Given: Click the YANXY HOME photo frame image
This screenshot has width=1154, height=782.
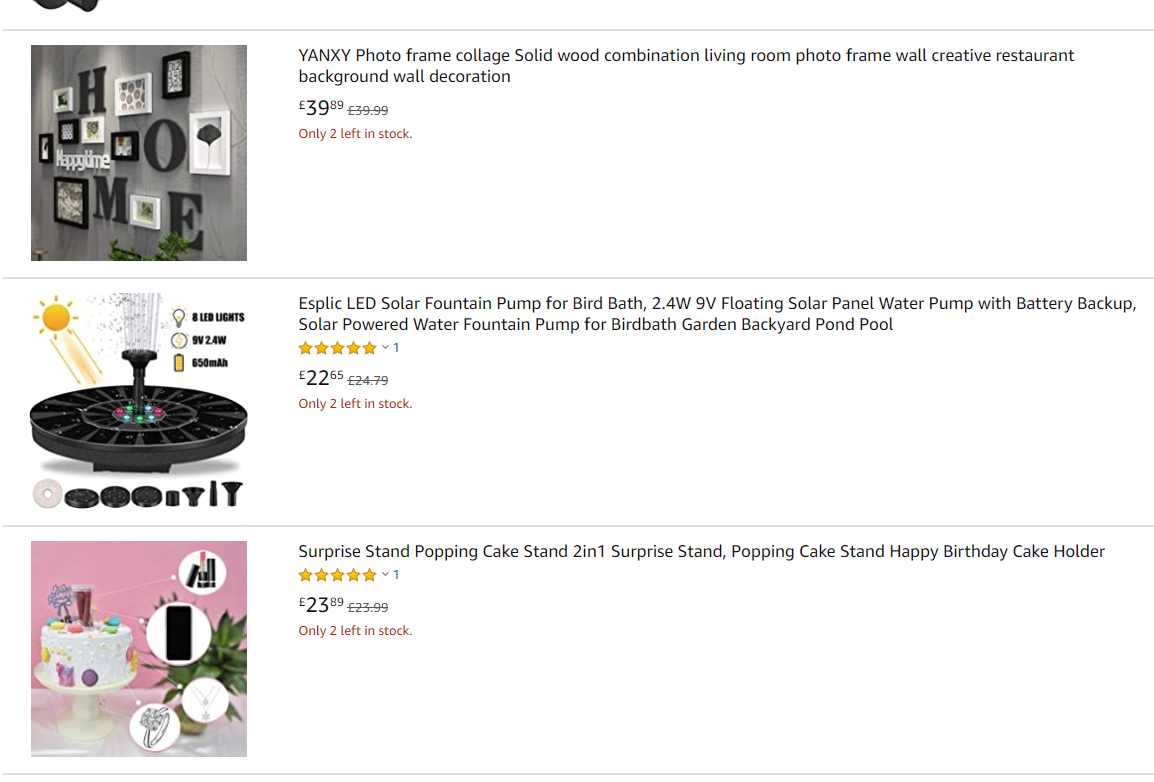Looking at the screenshot, I should (x=139, y=153).
